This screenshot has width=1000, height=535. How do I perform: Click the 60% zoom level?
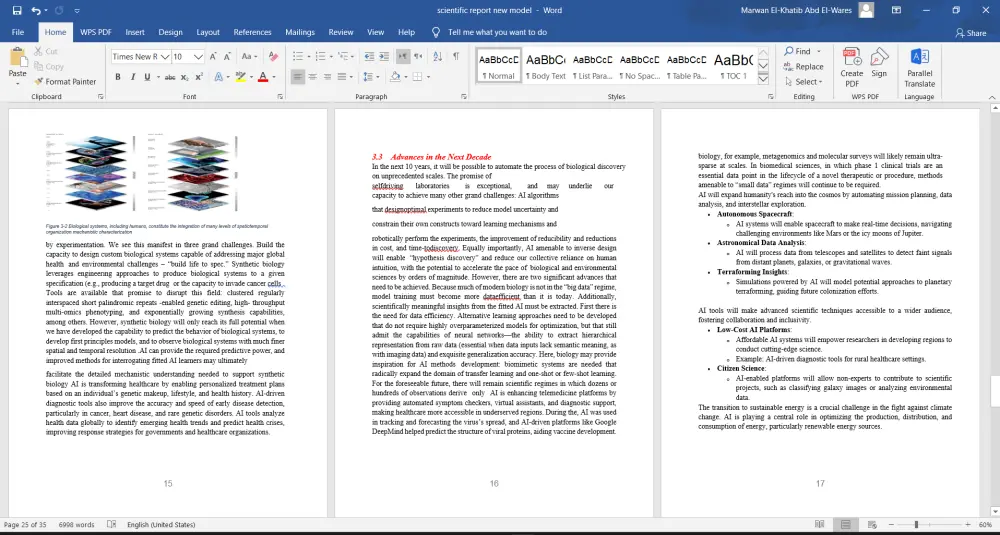tap(985, 525)
